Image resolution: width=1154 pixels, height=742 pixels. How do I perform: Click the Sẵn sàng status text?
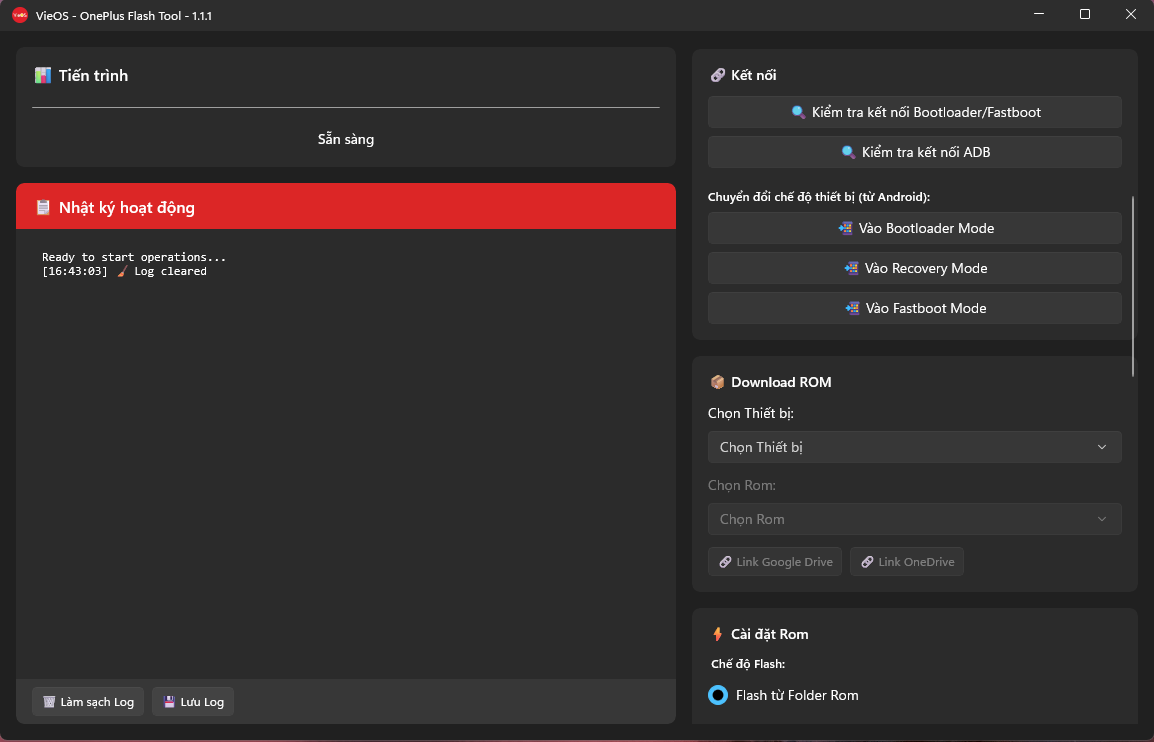click(346, 139)
